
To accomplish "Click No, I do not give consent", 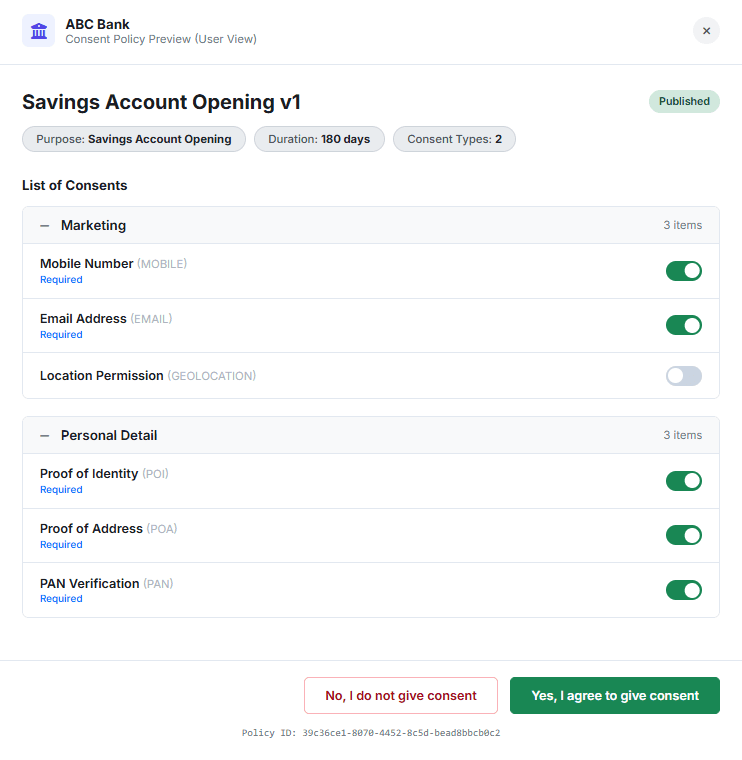I will pyautogui.click(x=401, y=696).
